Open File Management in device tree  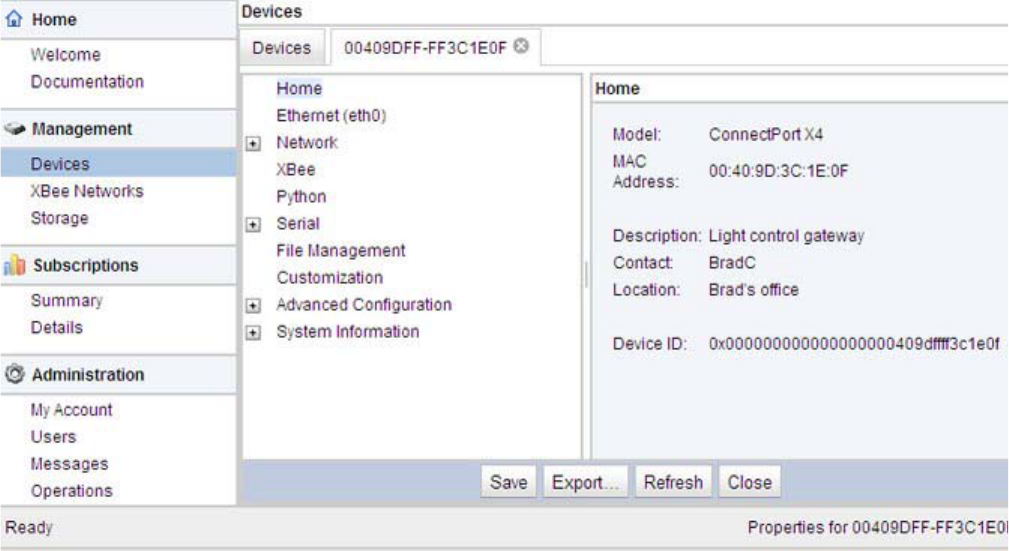(341, 251)
